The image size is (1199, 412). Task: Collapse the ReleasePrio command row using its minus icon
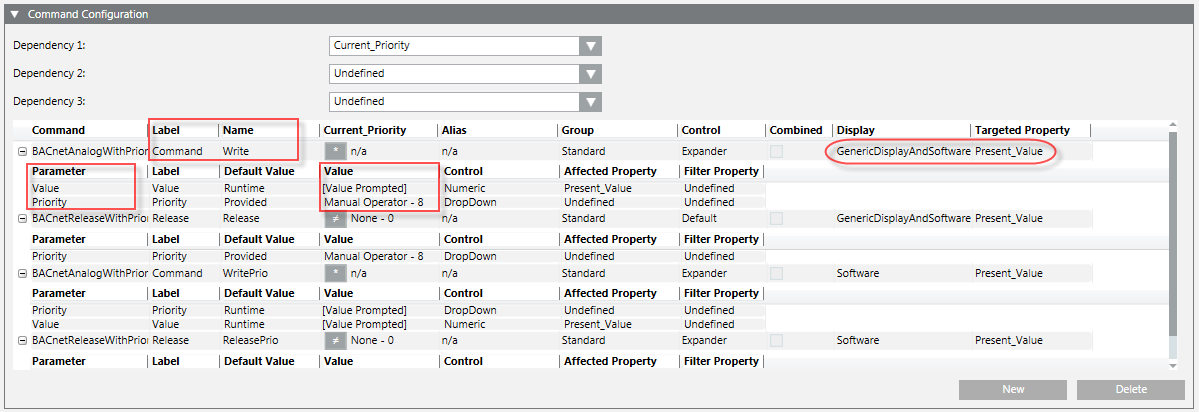(x=21, y=341)
